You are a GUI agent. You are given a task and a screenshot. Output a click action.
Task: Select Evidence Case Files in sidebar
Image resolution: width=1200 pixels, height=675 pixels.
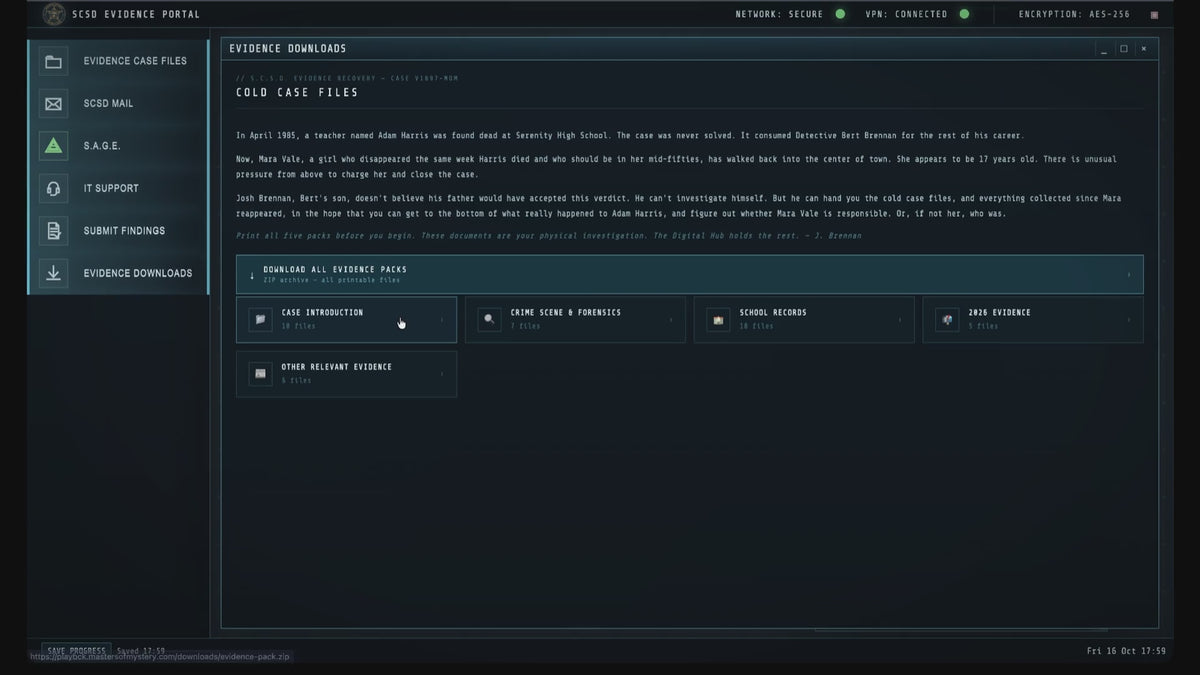[x=118, y=61]
